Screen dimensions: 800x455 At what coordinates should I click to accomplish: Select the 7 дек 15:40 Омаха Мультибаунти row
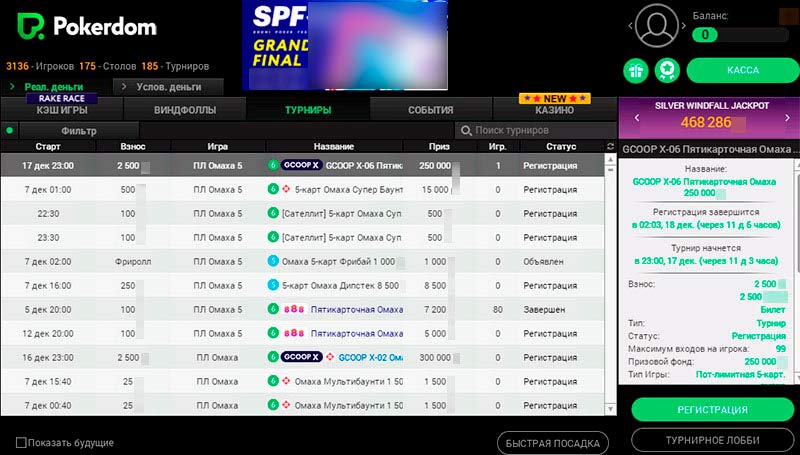coord(302,381)
